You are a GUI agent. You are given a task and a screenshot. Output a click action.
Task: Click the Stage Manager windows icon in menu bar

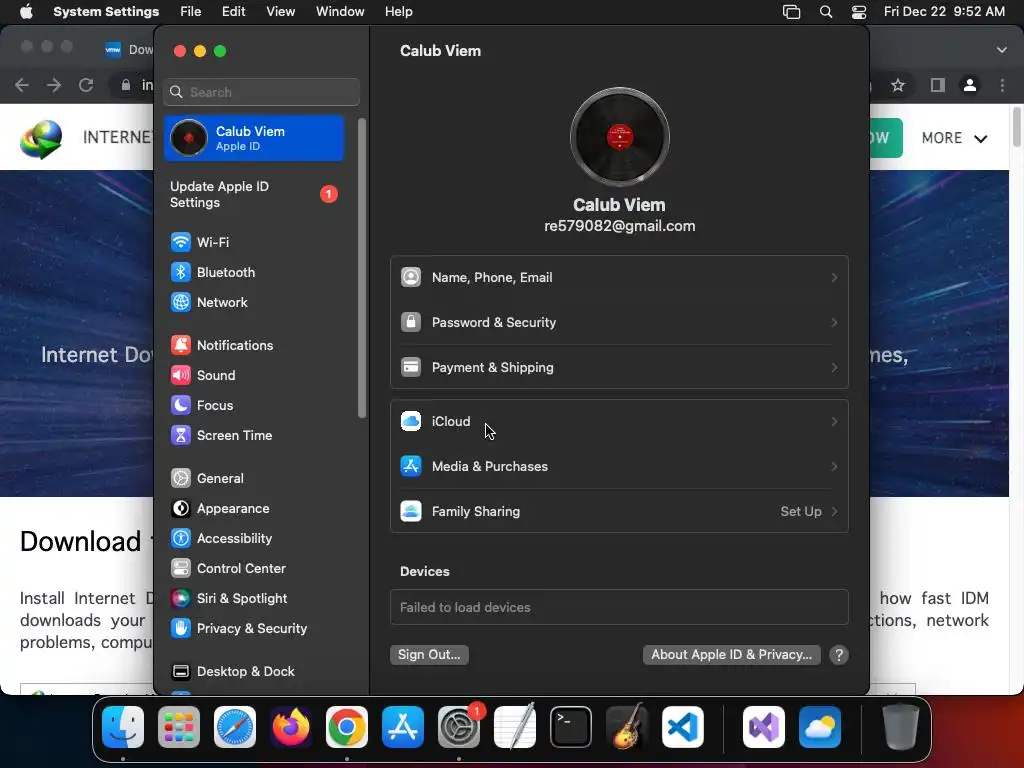coord(792,12)
